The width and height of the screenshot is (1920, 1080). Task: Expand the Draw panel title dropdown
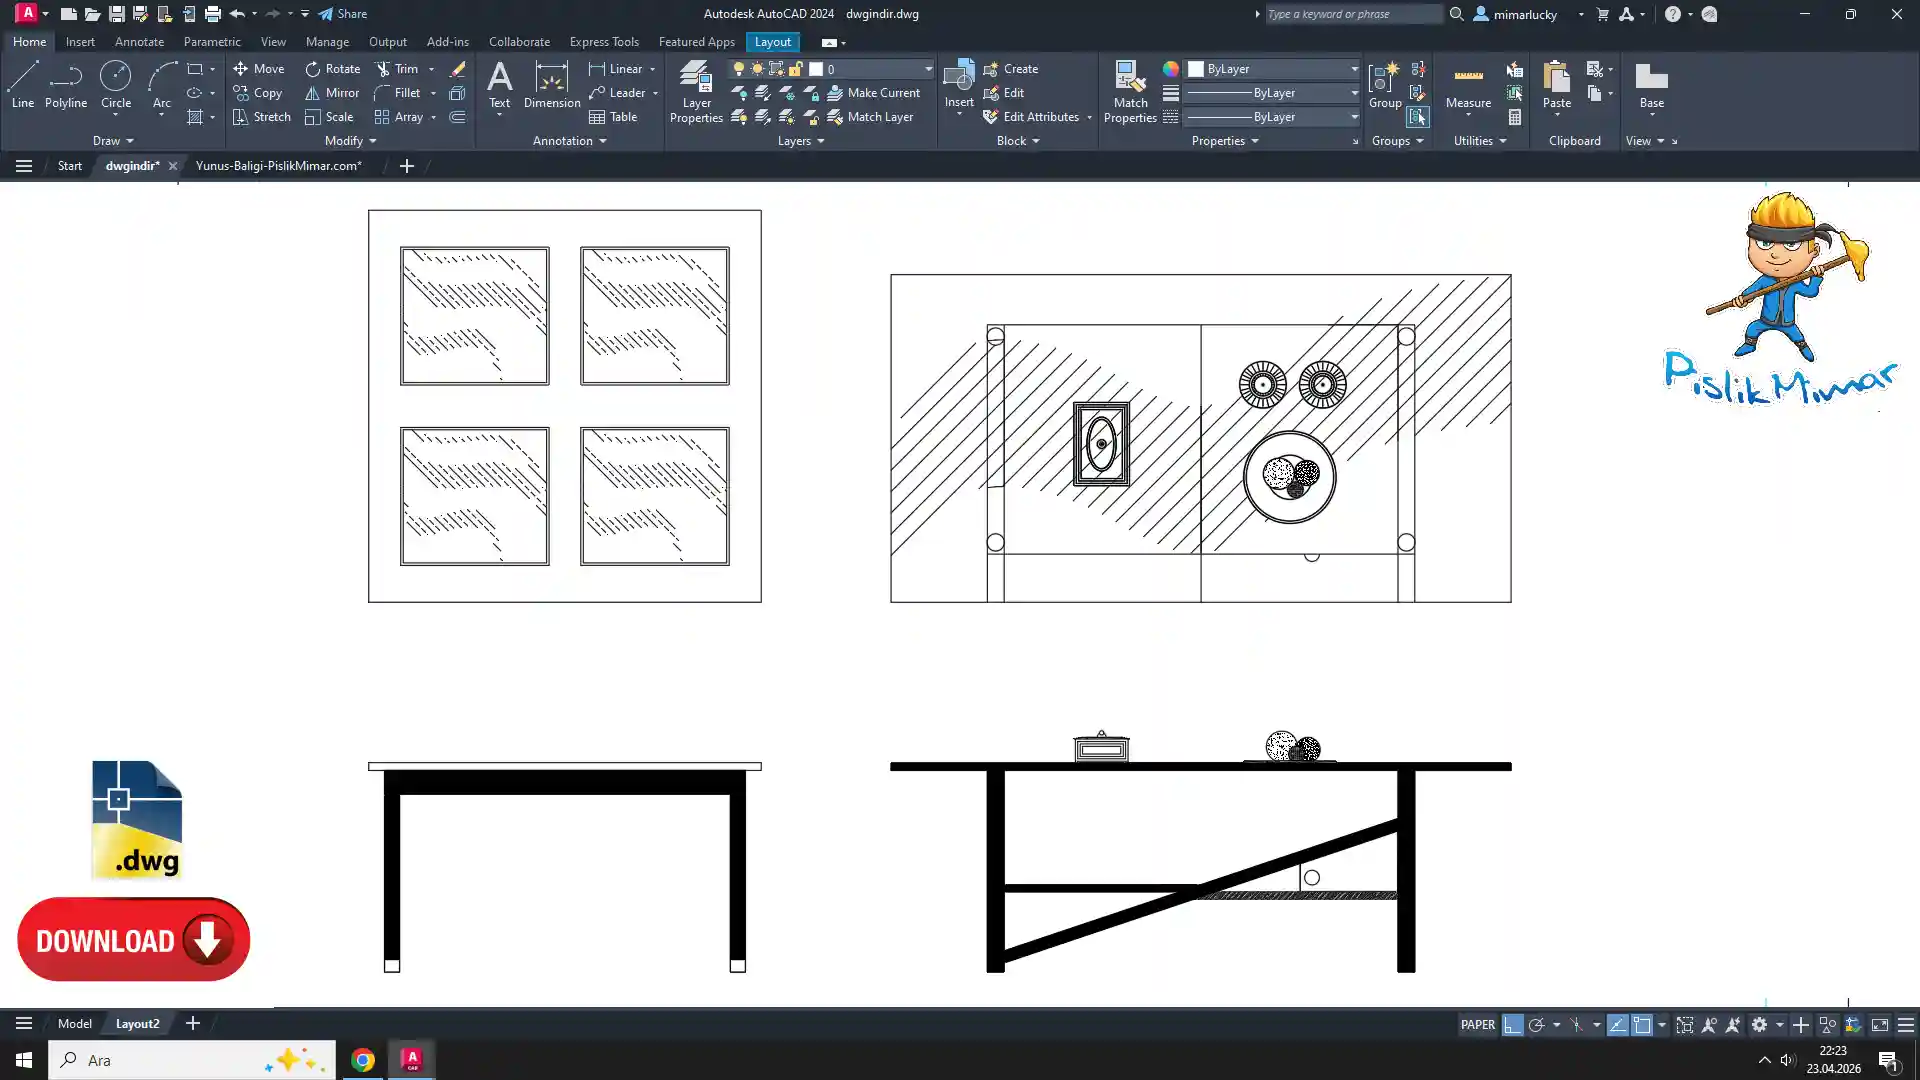113,141
